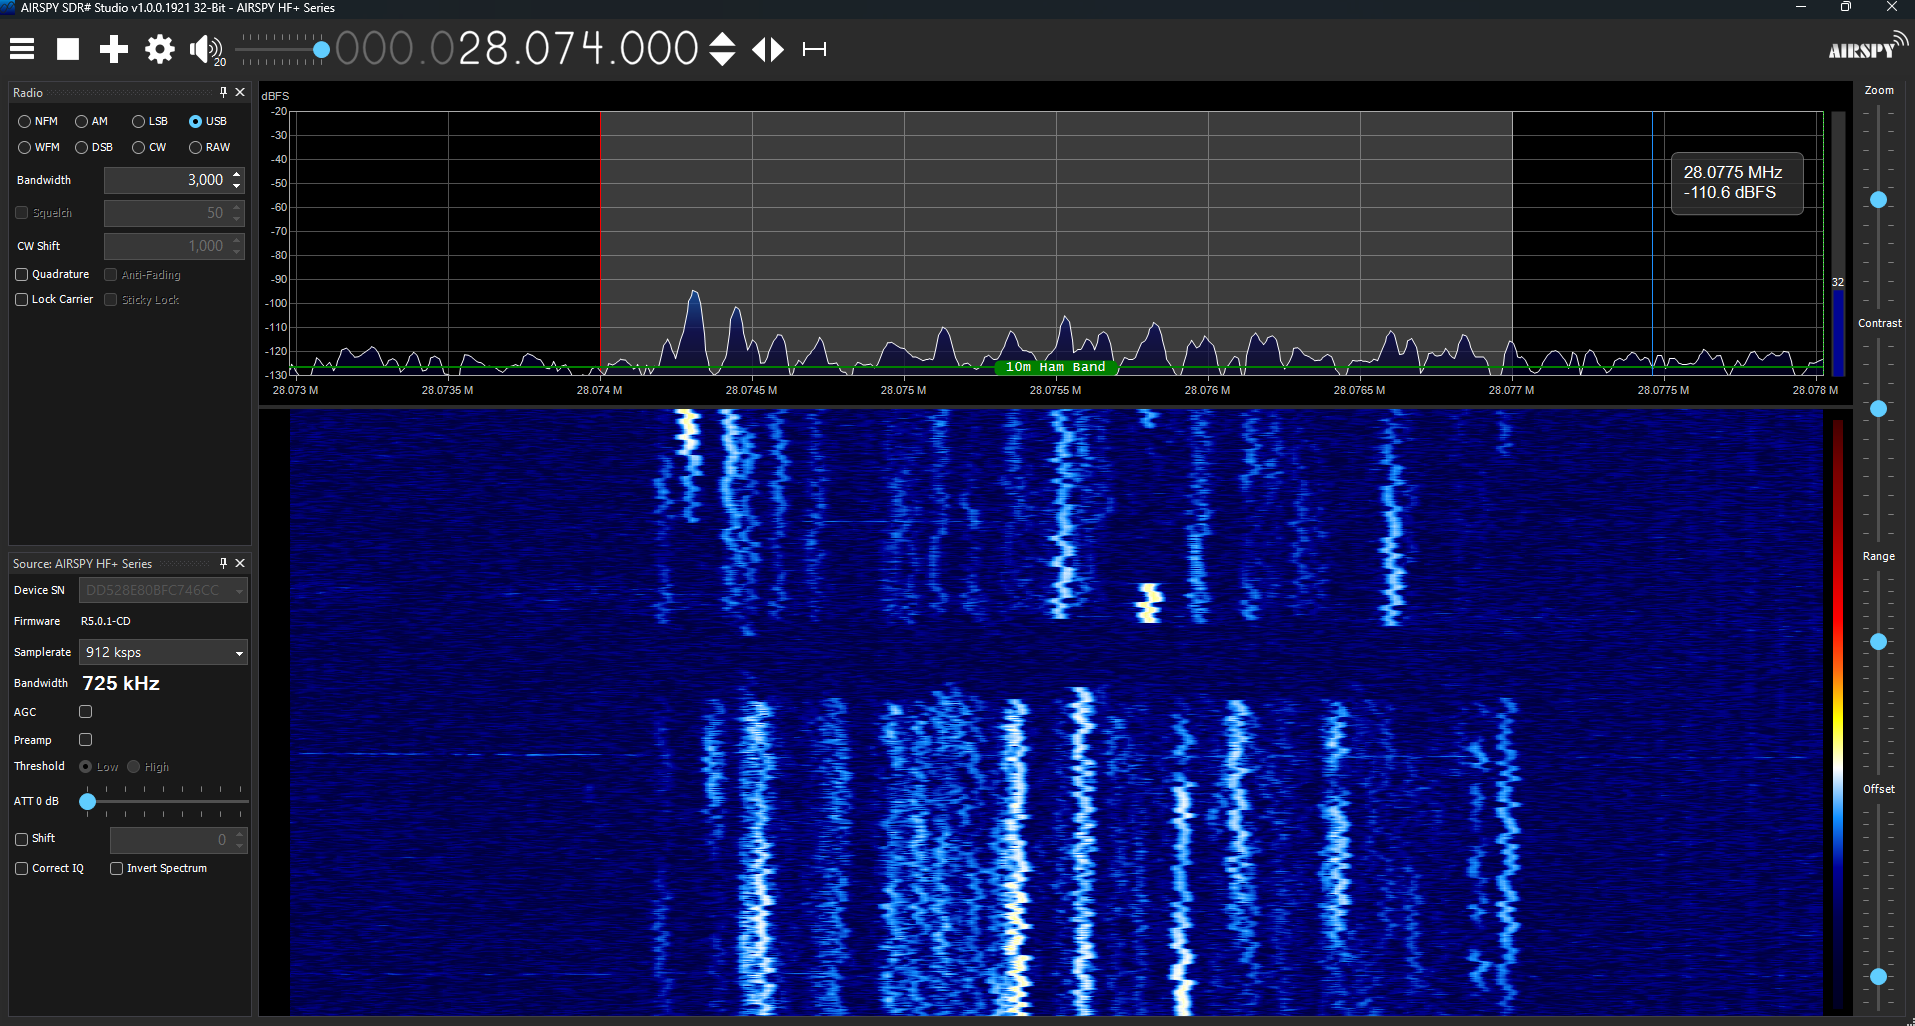Viewport: 1915px width, 1026px height.
Task: Enable the Squelch checkbox
Action: (21, 212)
